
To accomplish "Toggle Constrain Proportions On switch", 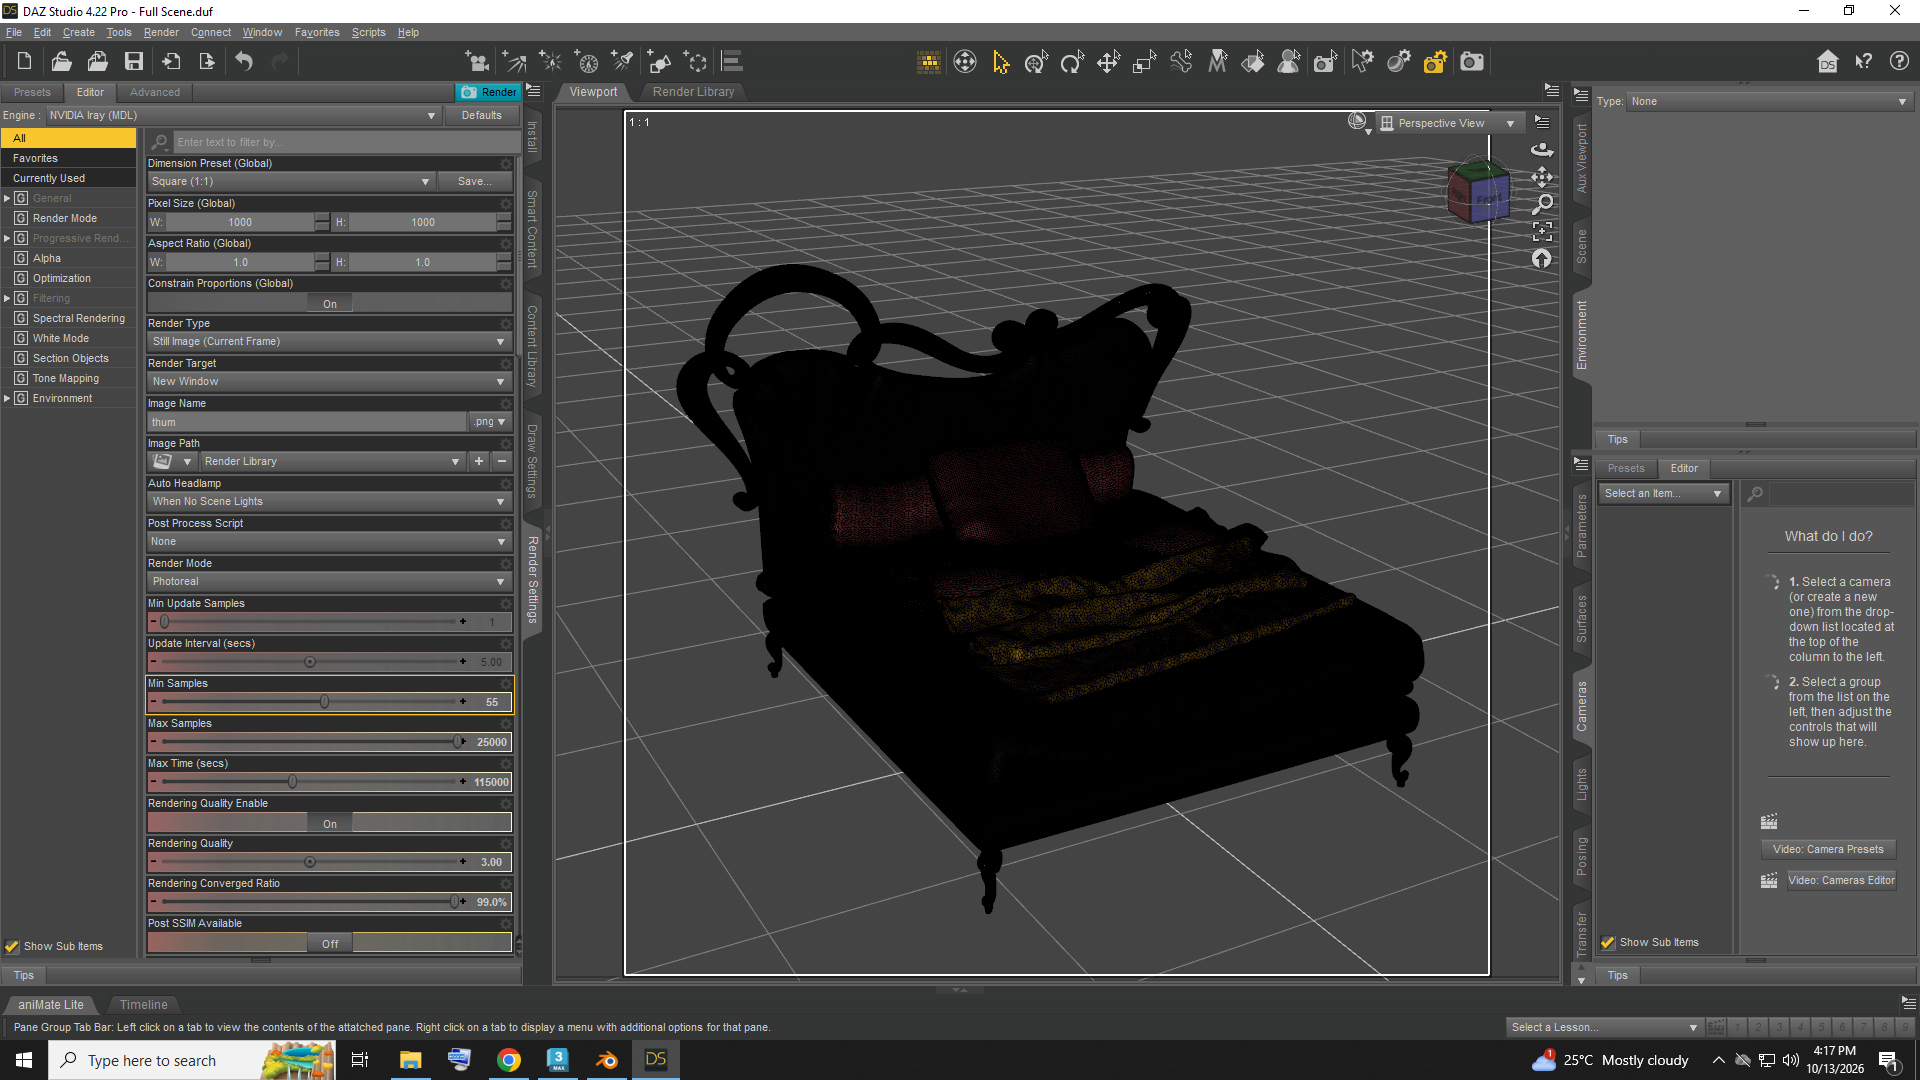I will [330, 303].
